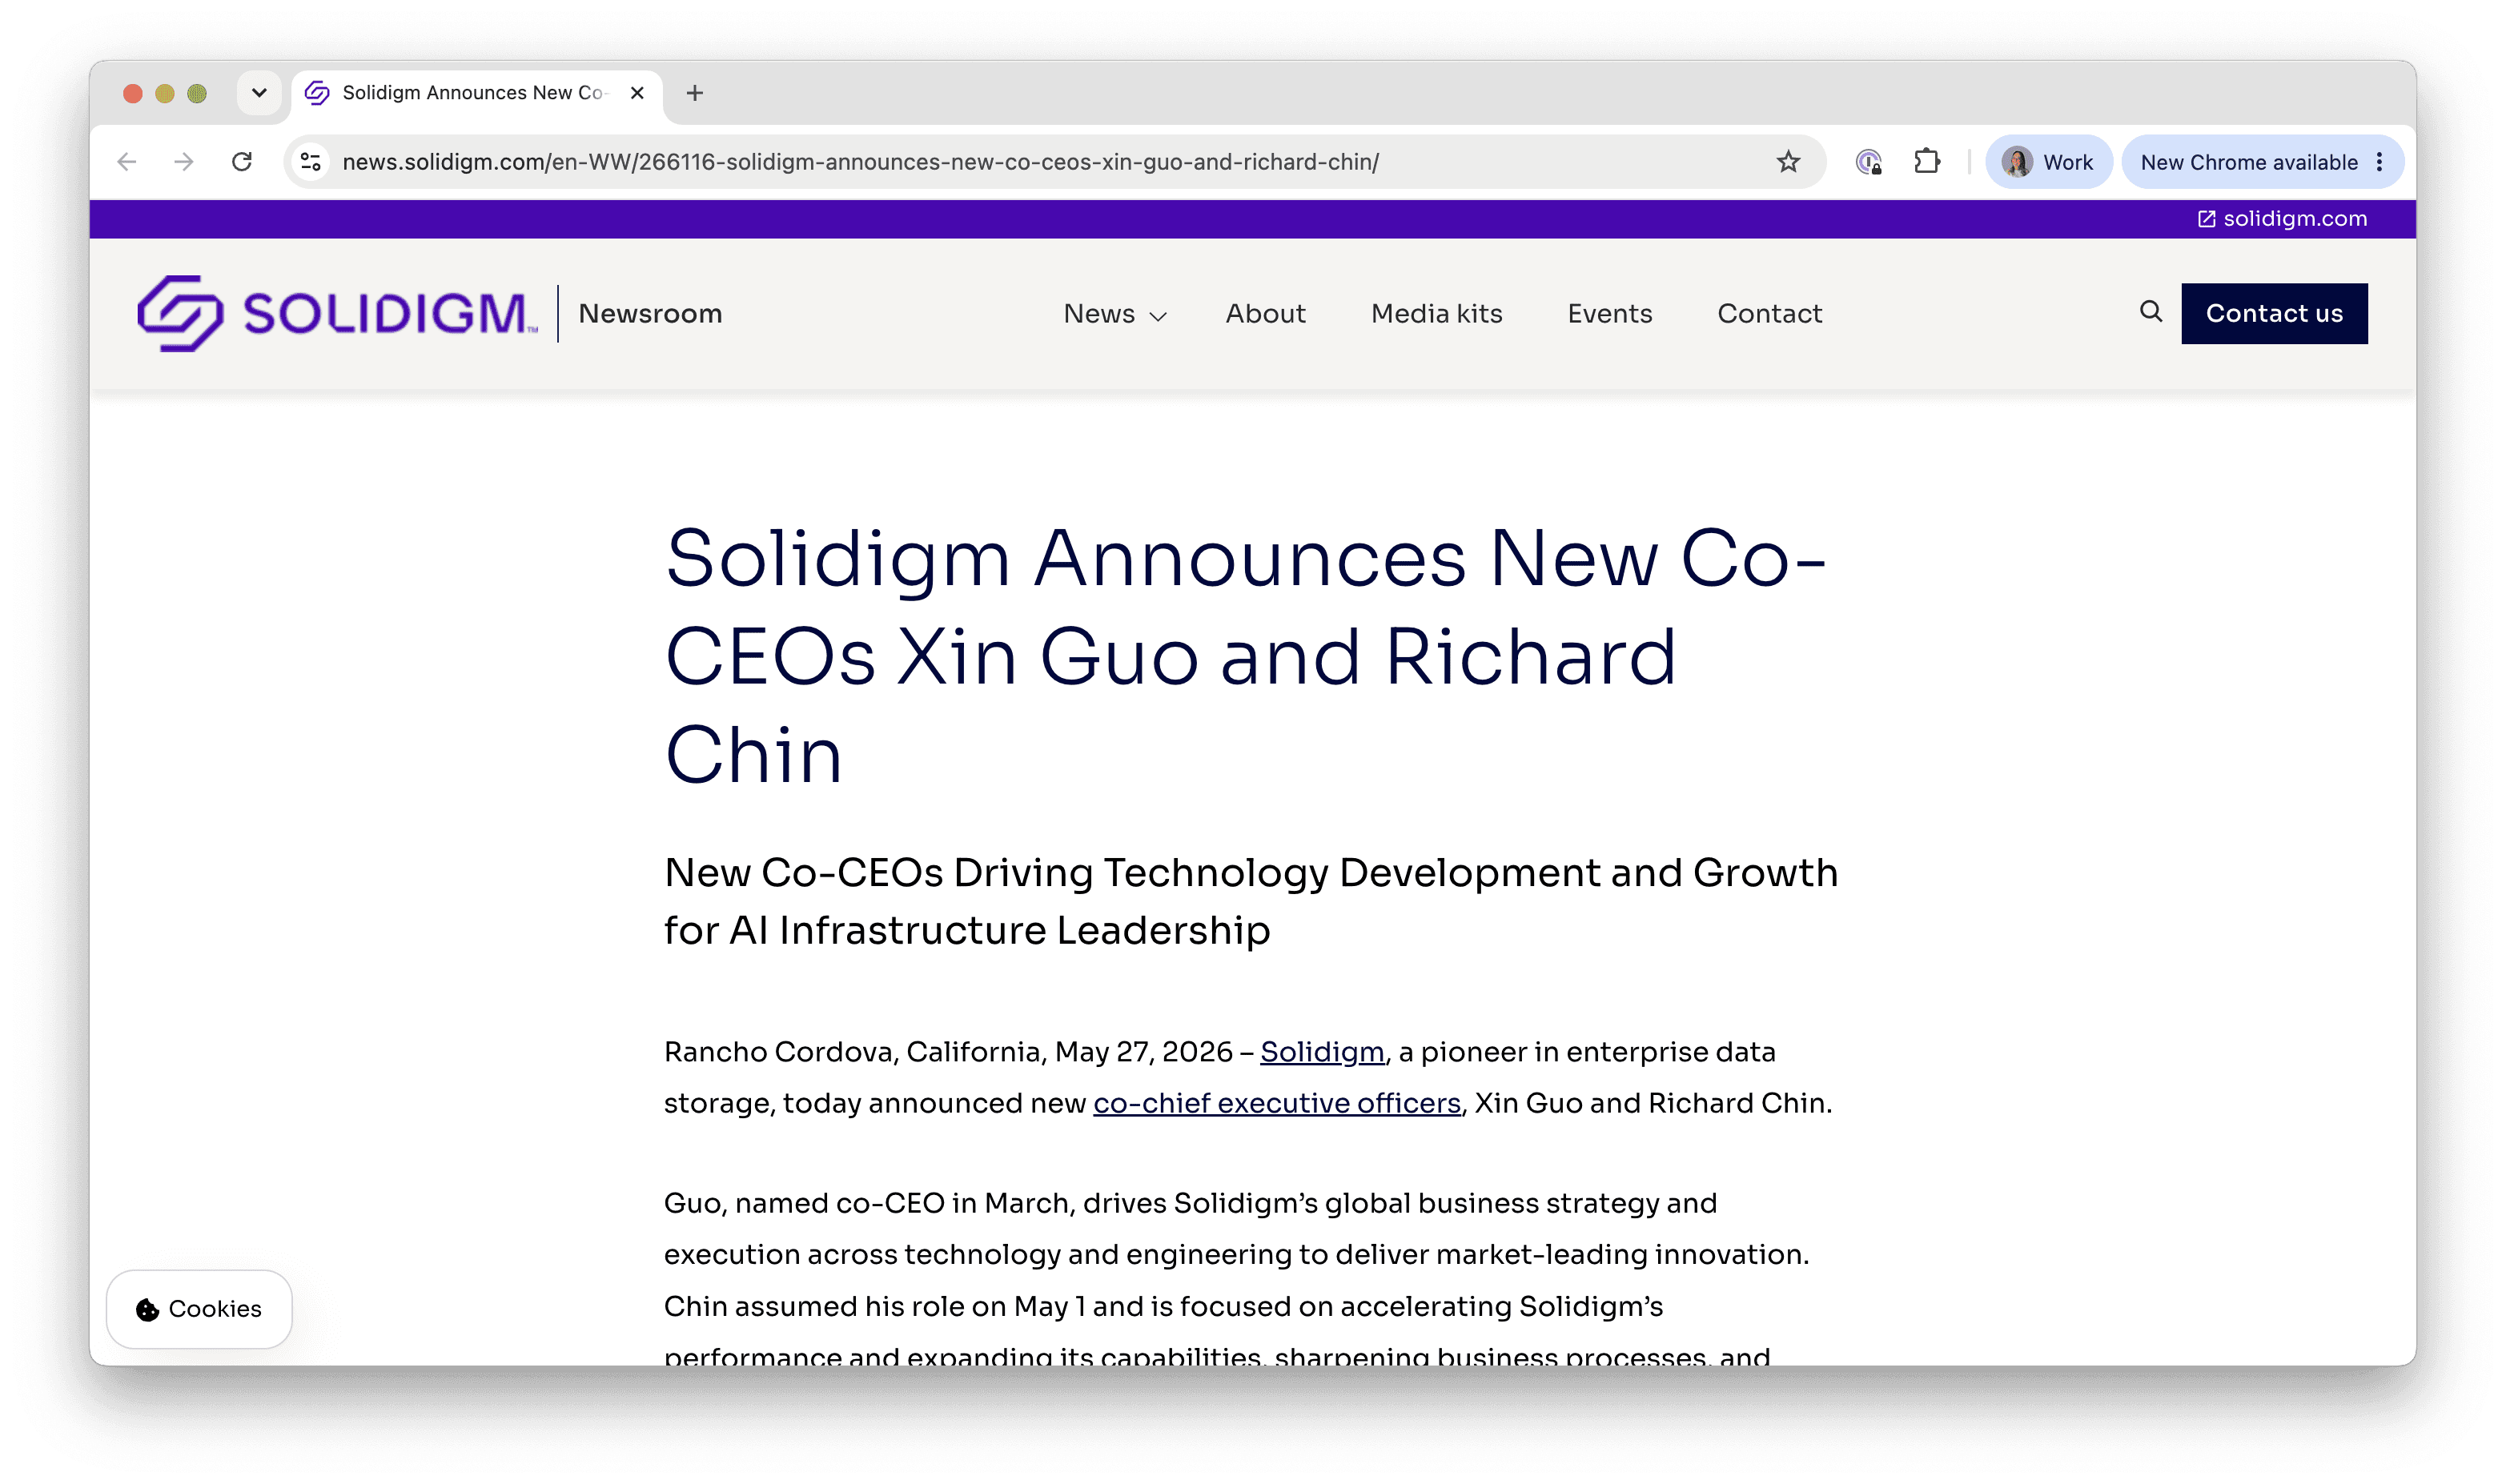Open Chrome three-dot menu
The image size is (2506, 1484).
(2379, 162)
